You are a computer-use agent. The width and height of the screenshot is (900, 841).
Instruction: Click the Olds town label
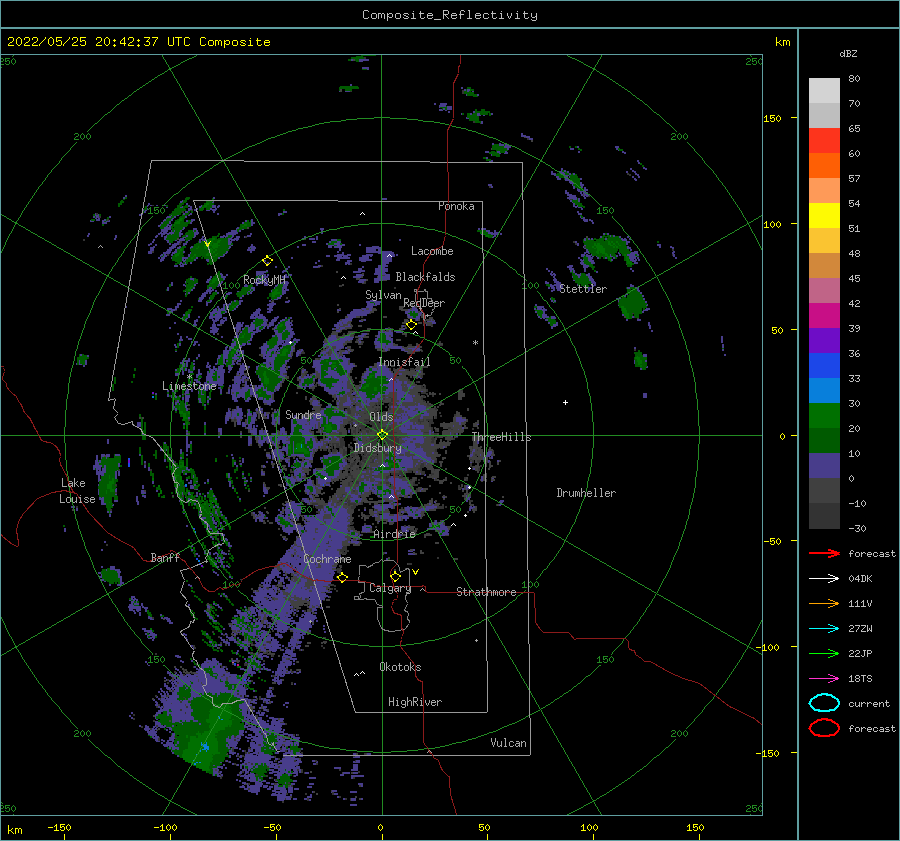coord(381,417)
